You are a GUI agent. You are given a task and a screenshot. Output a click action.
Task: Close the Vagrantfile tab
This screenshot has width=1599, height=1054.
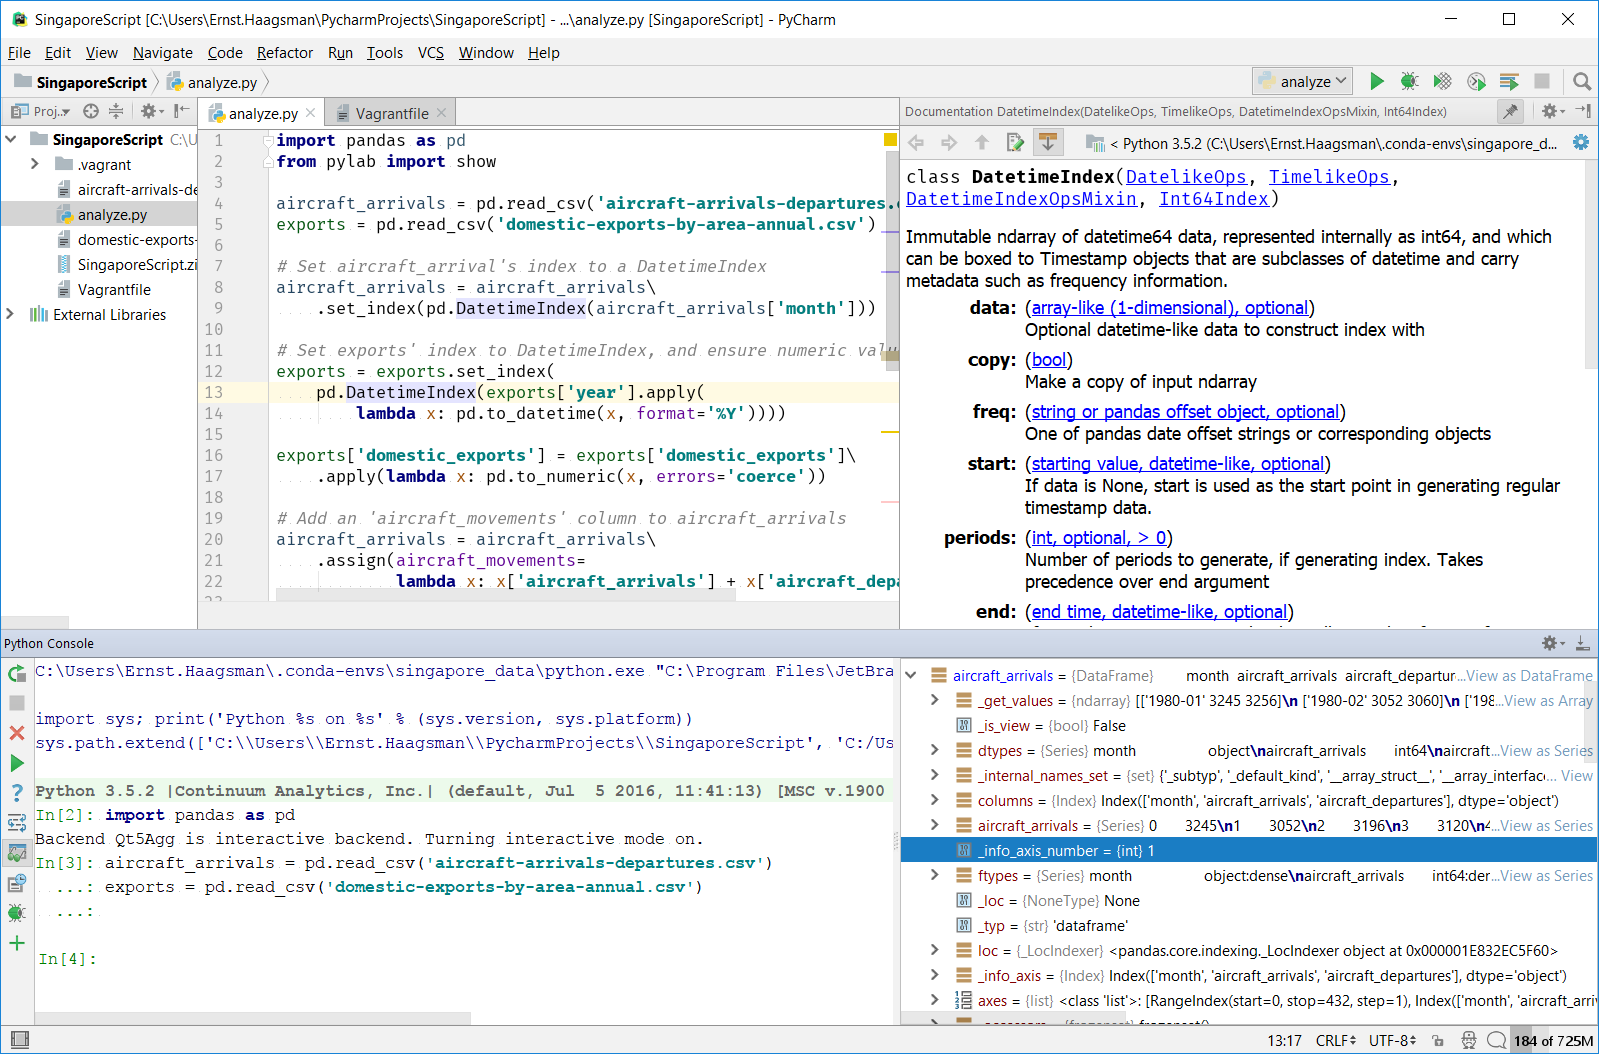tap(441, 113)
